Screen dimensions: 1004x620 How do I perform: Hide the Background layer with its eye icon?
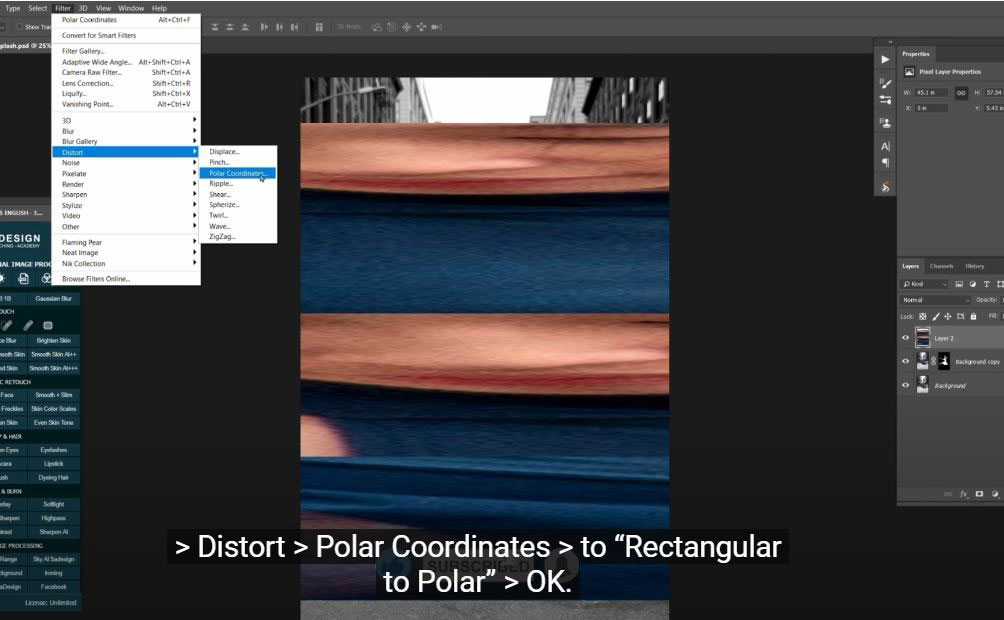[x=906, y=385]
